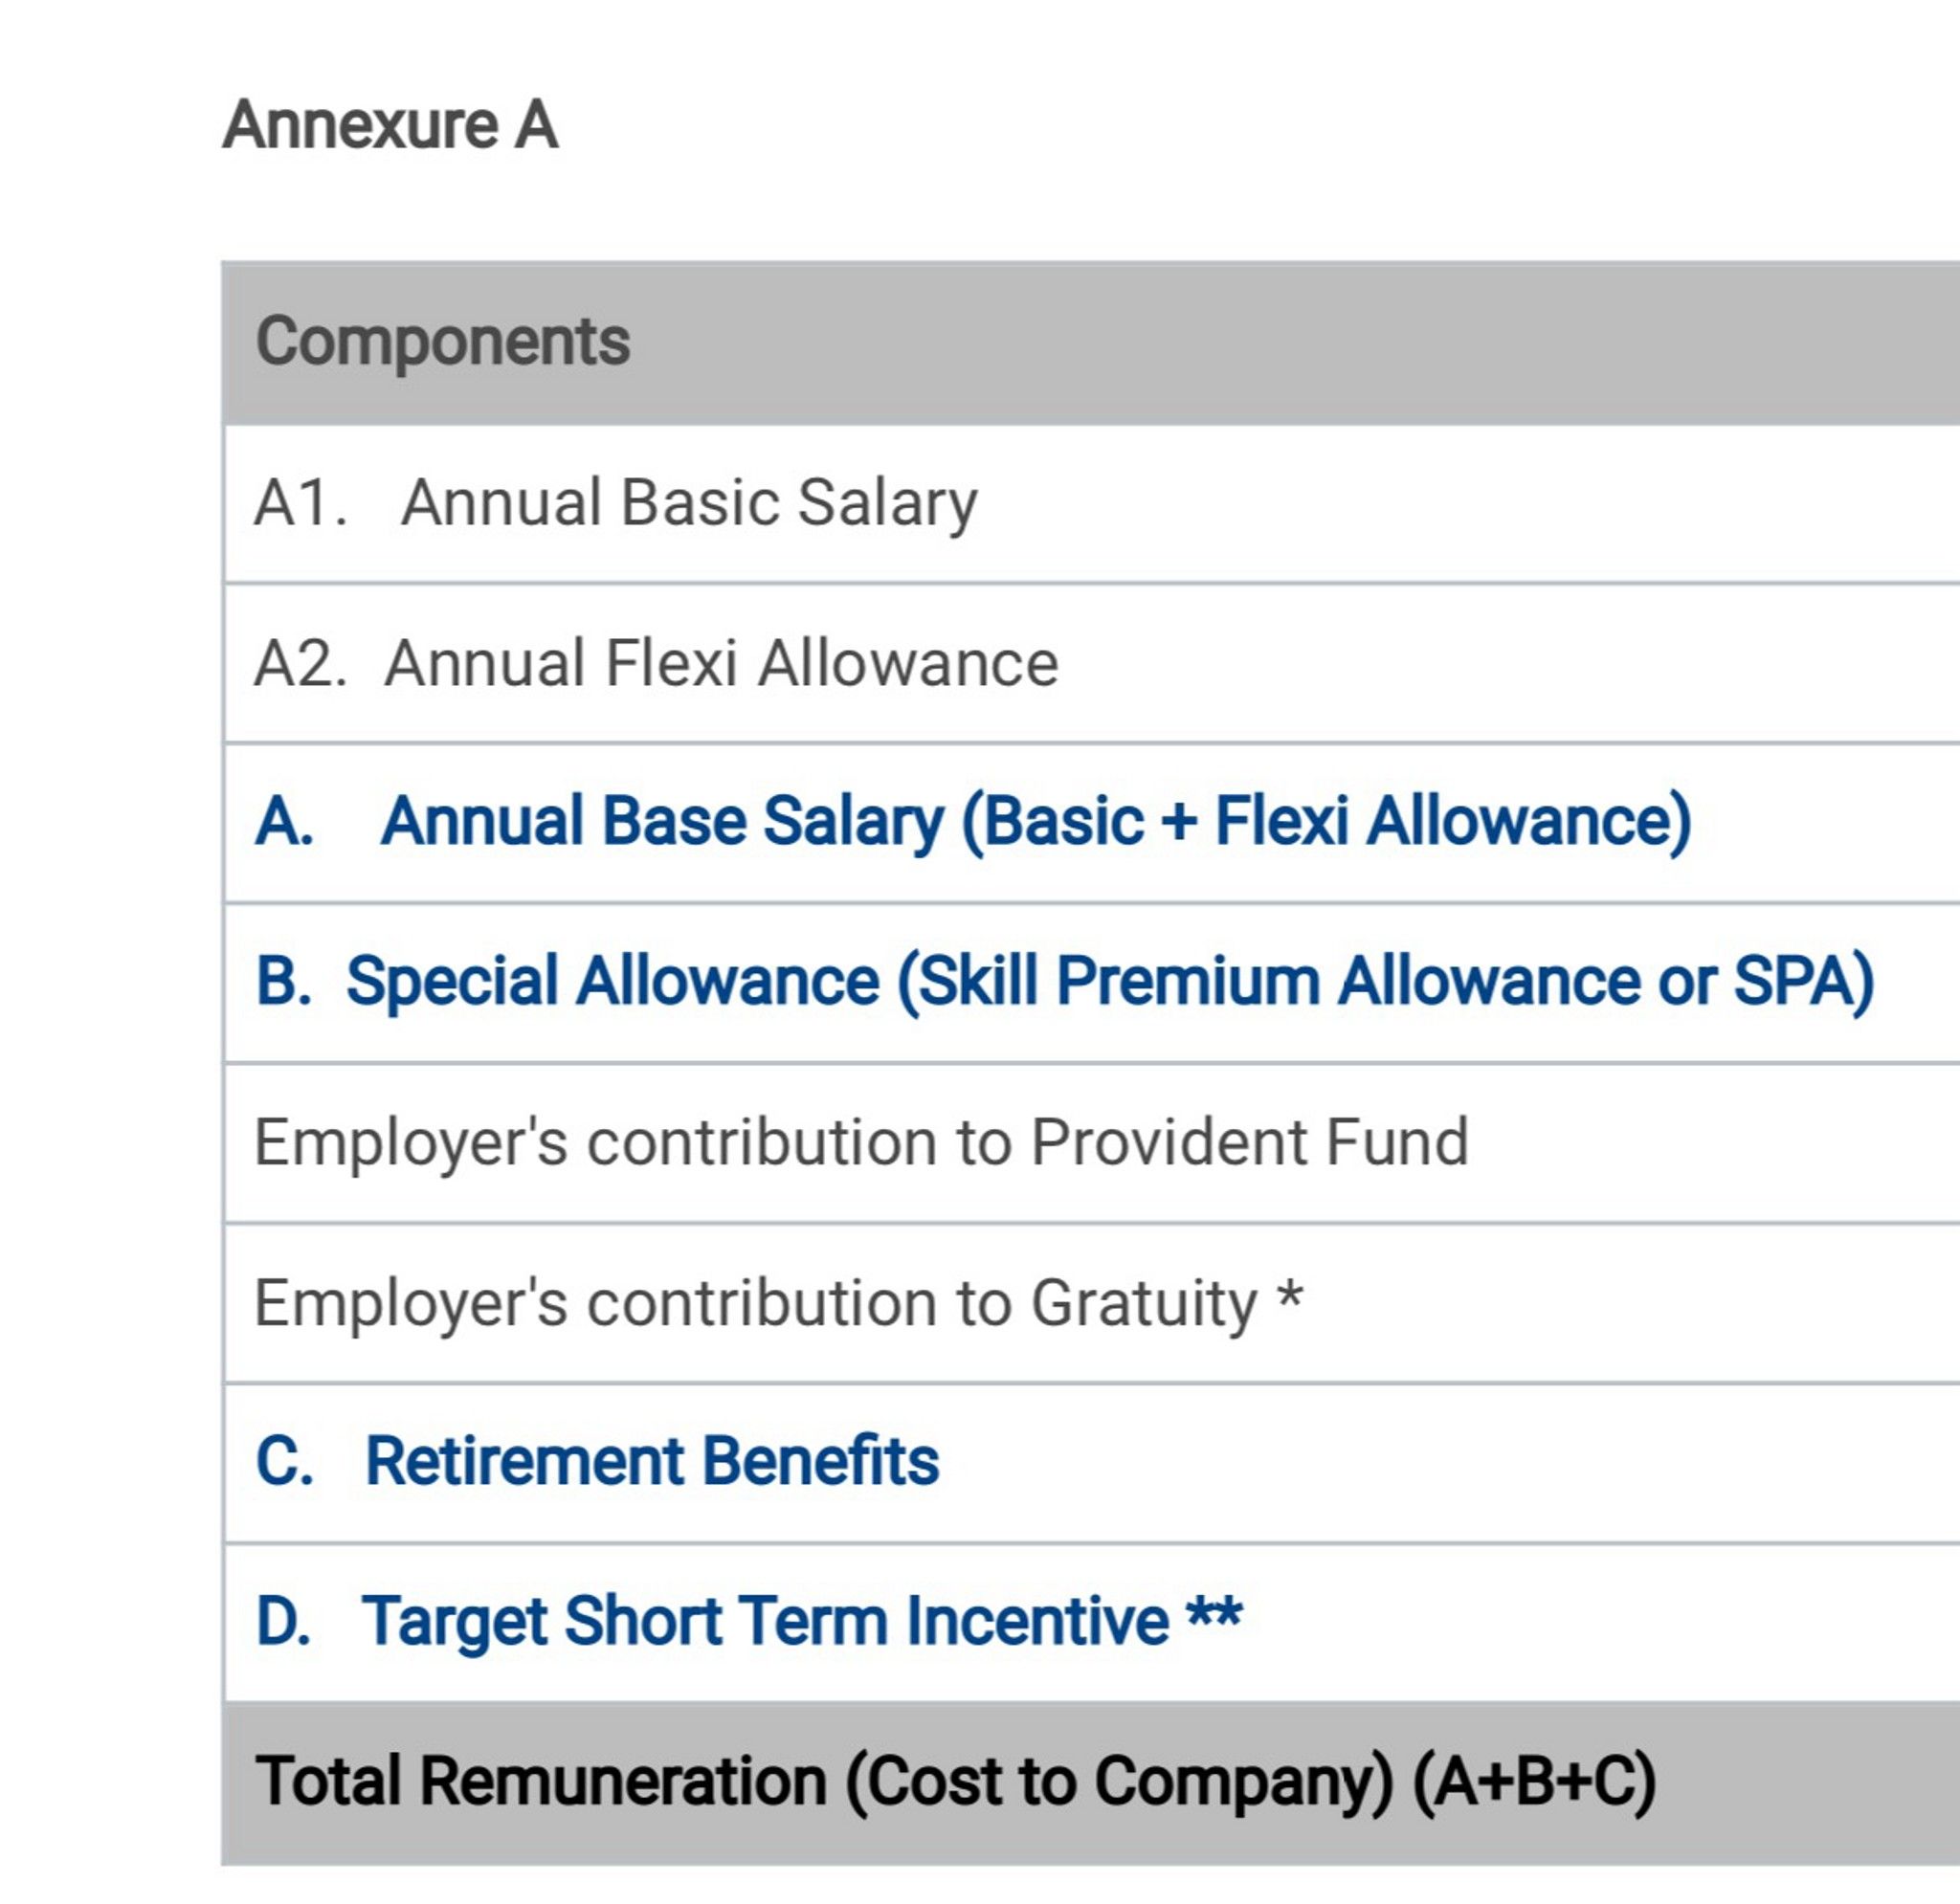
Task: Click the (A+B+C) formula text
Action: pyautogui.click(x=1535, y=1783)
